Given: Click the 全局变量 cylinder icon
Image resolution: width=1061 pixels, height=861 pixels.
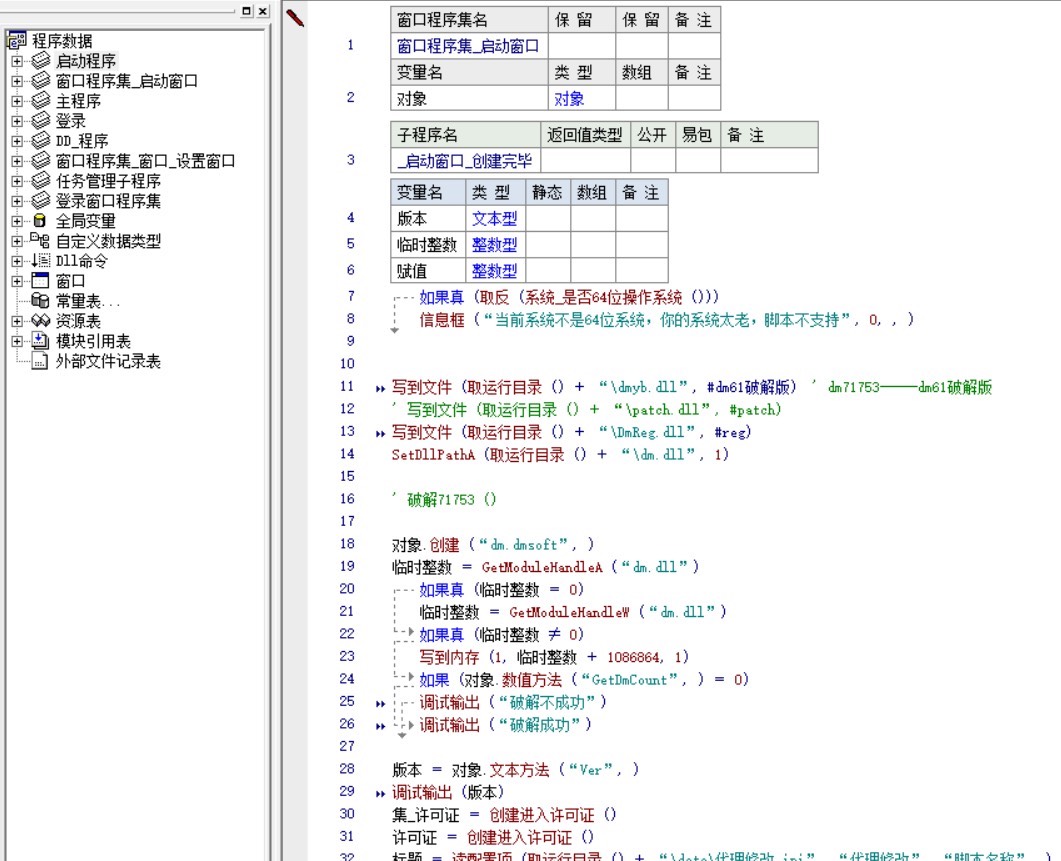Looking at the screenshot, I should coord(40,221).
